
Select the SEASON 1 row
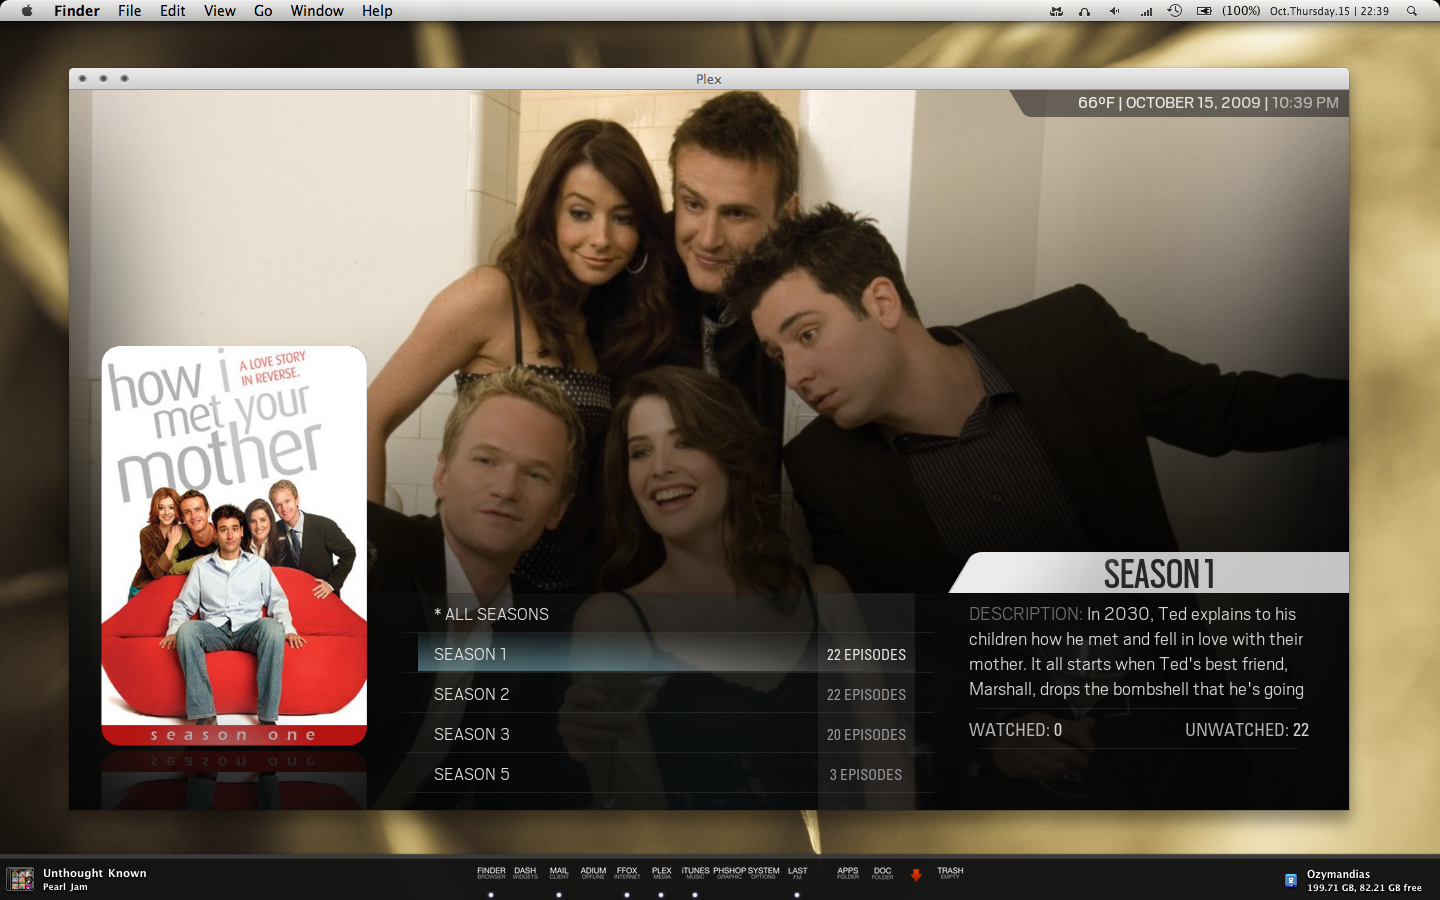669,654
